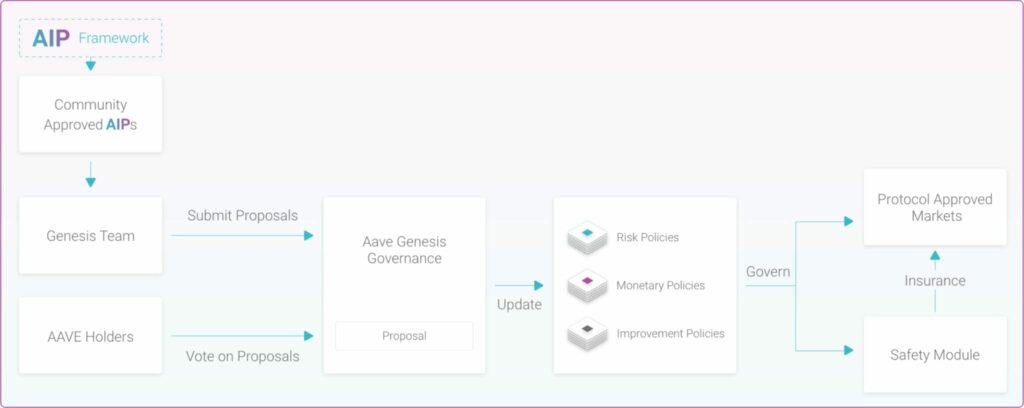Click the arrow above the Genesis Team box
1024x408 pixels.
pyautogui.click(x=91, y=174)
